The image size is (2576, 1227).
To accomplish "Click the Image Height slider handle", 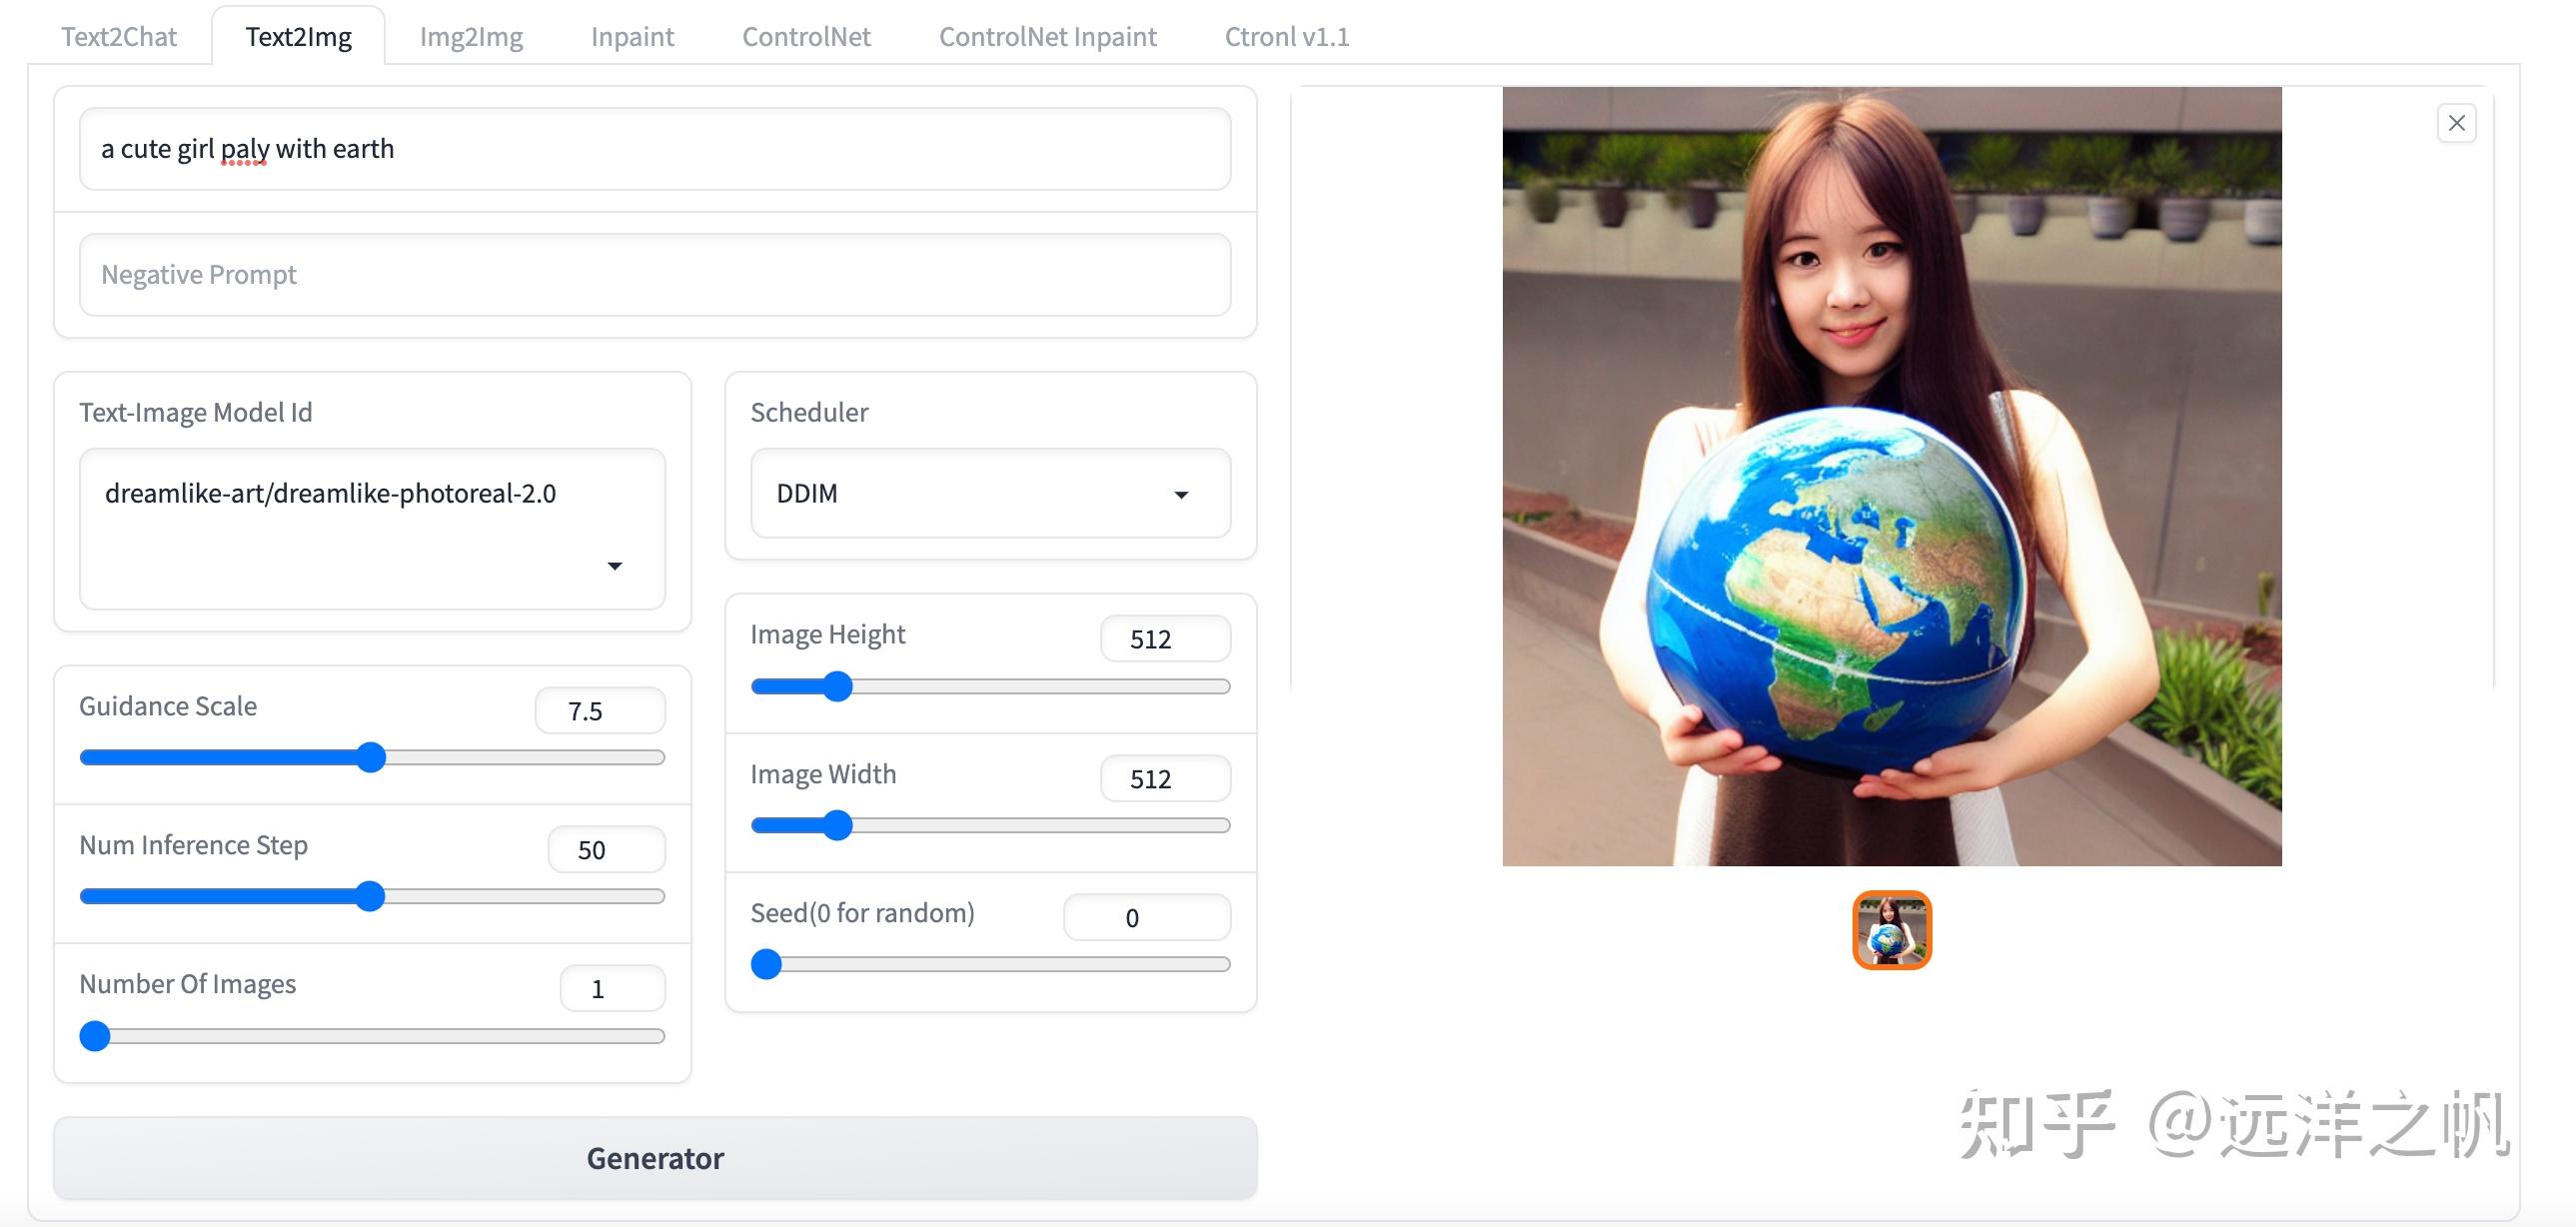I will (837, 686).
